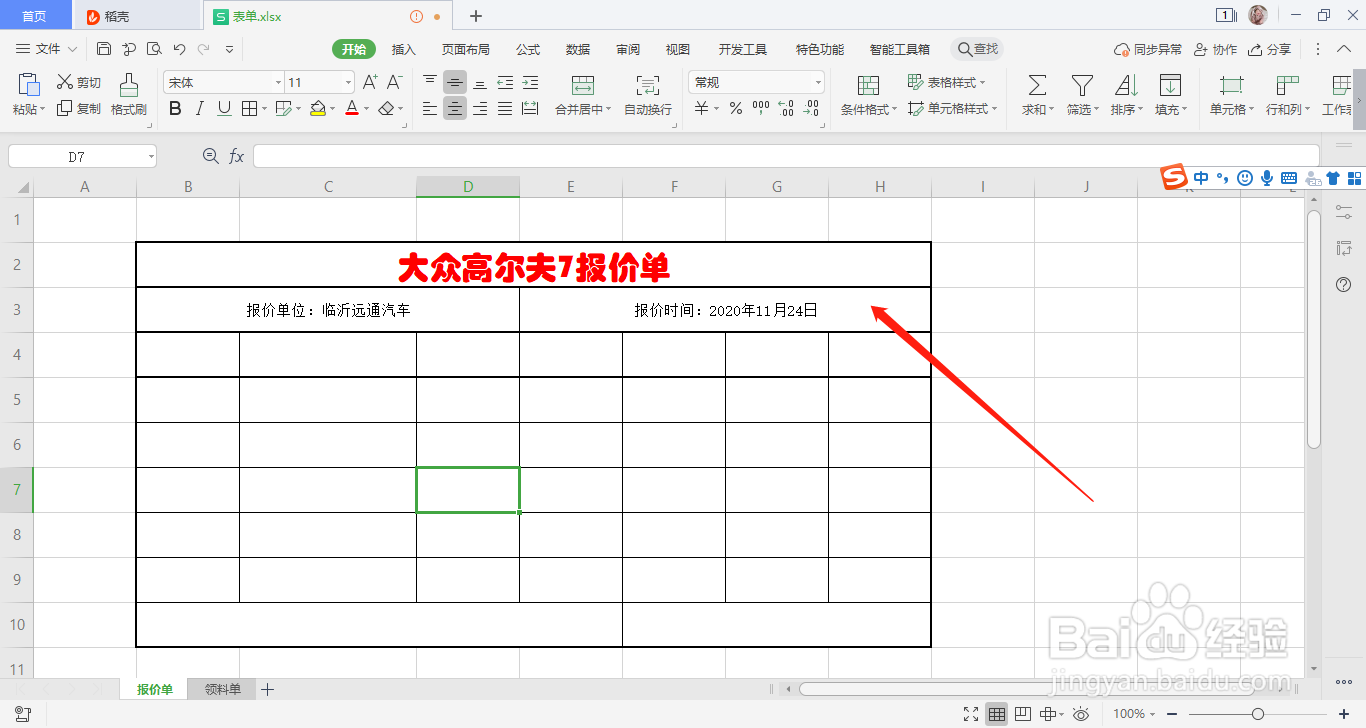This screenshot has height=728, width=1366.
Task: Click the formula bar input field
Action: [786, 156]
